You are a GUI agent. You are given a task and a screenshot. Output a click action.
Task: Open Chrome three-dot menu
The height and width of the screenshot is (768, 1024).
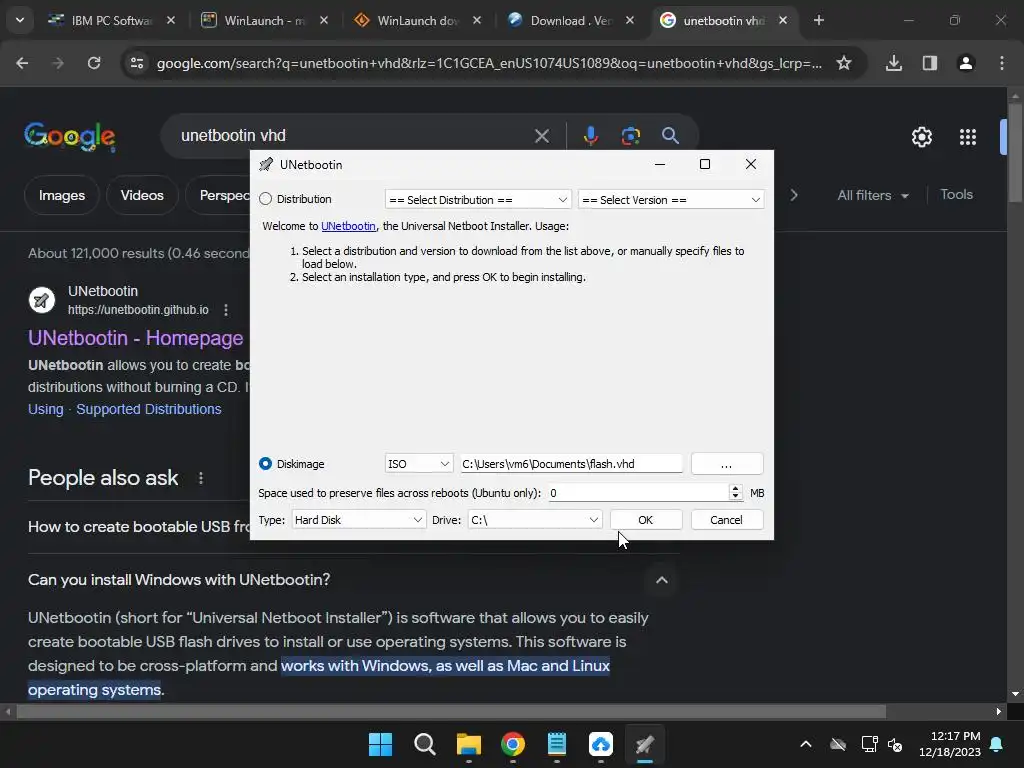click(x=1002, y=63)
